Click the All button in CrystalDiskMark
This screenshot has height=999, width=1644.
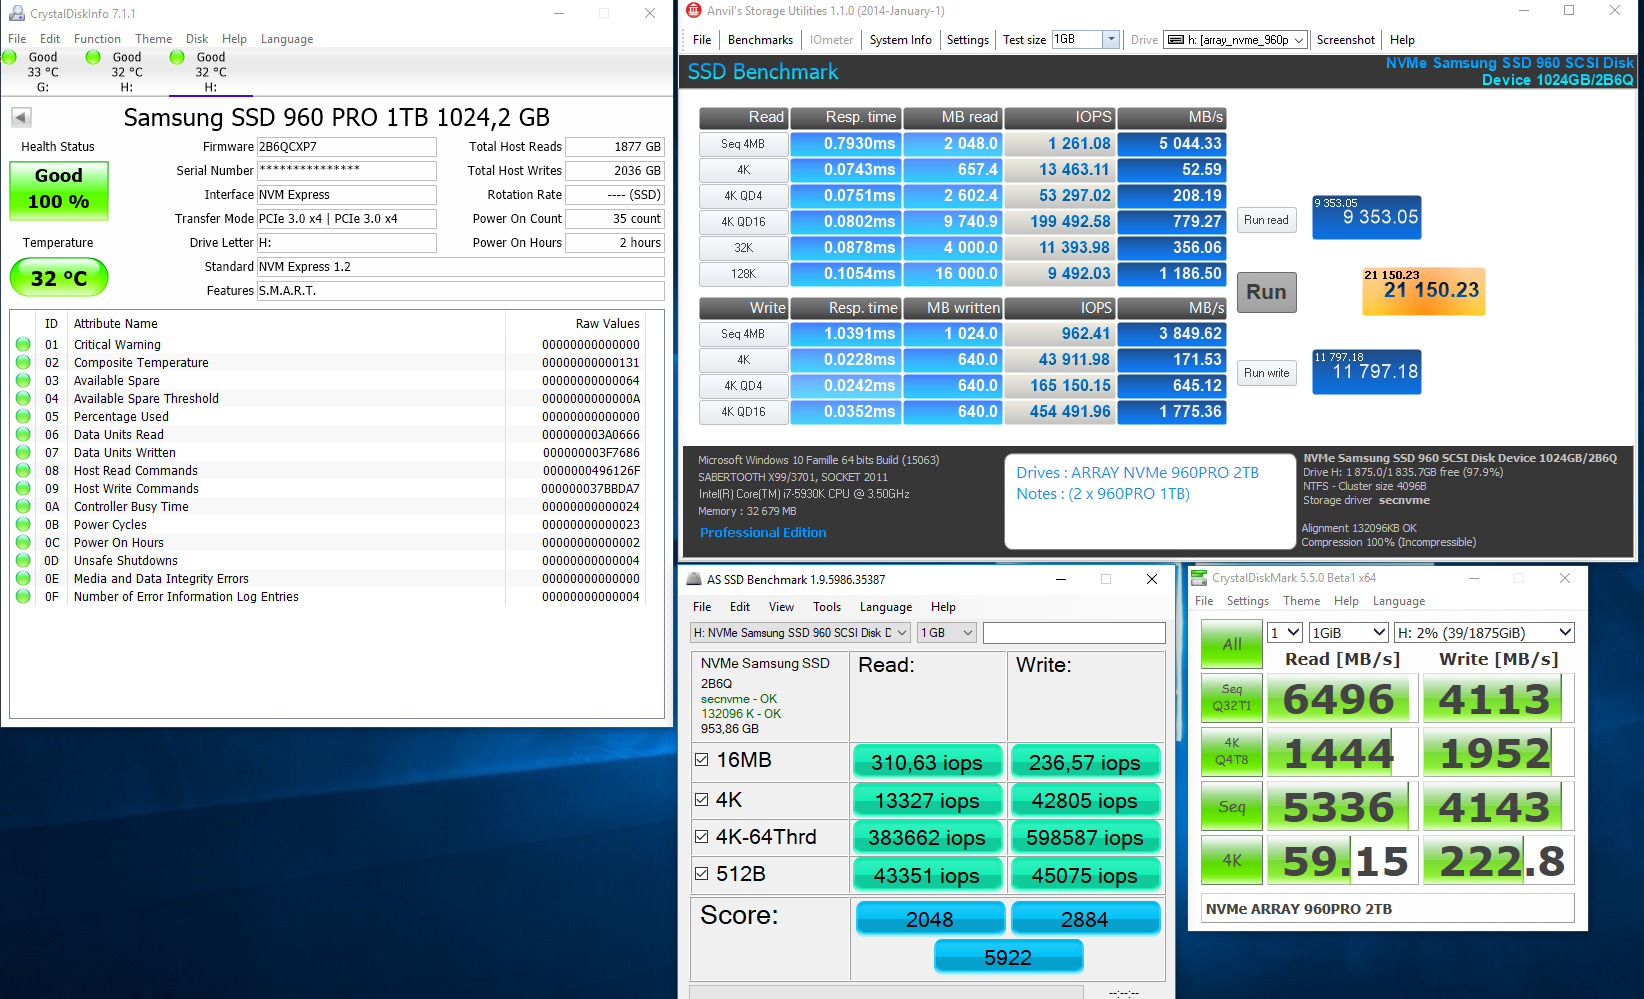[x=1232, y=644]
